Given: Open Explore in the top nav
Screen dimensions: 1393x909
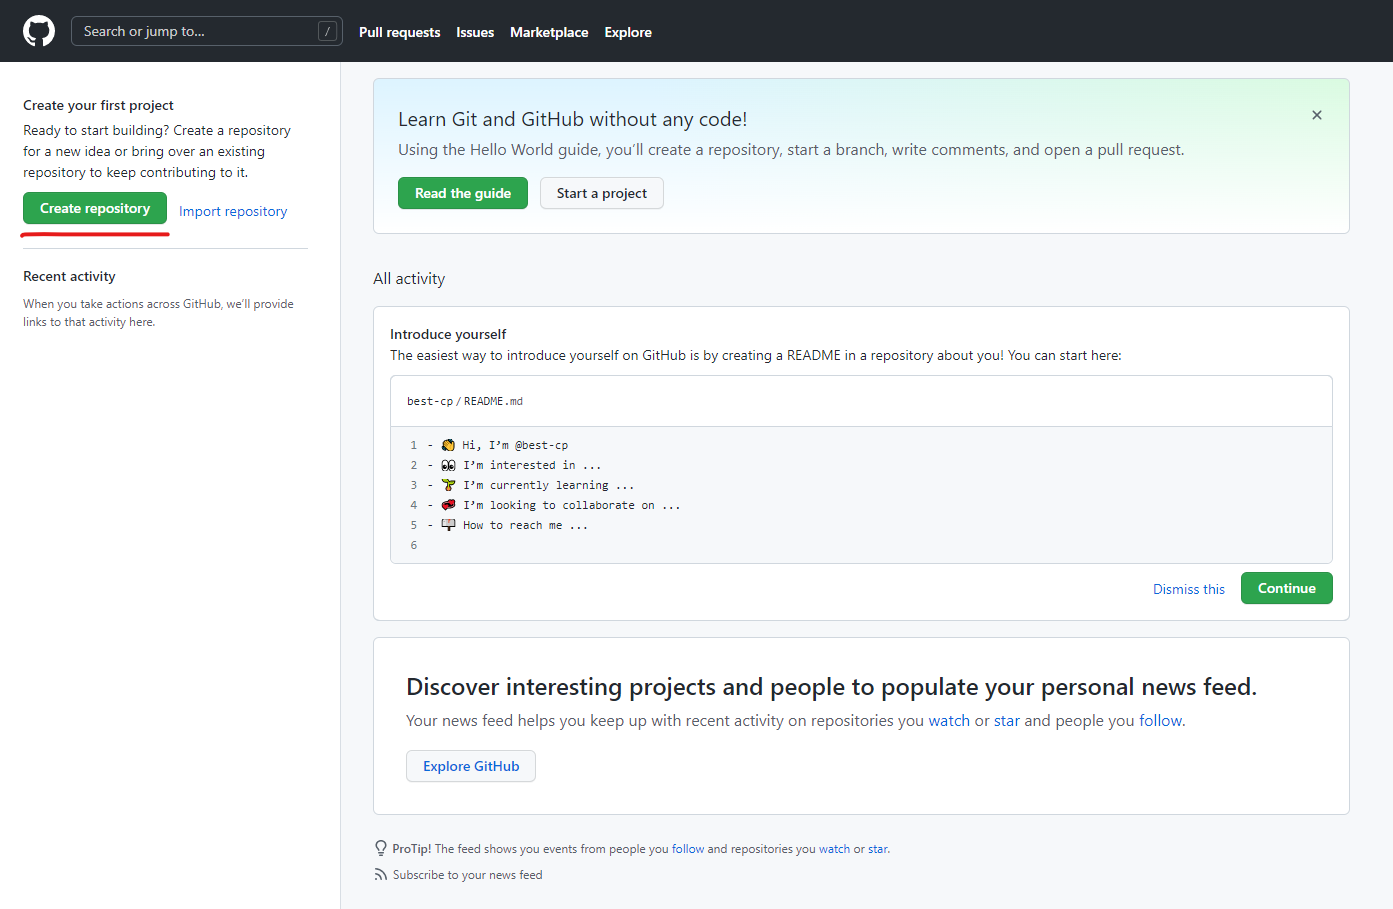Looking at the screenshot, I should (x=628, y=32).
